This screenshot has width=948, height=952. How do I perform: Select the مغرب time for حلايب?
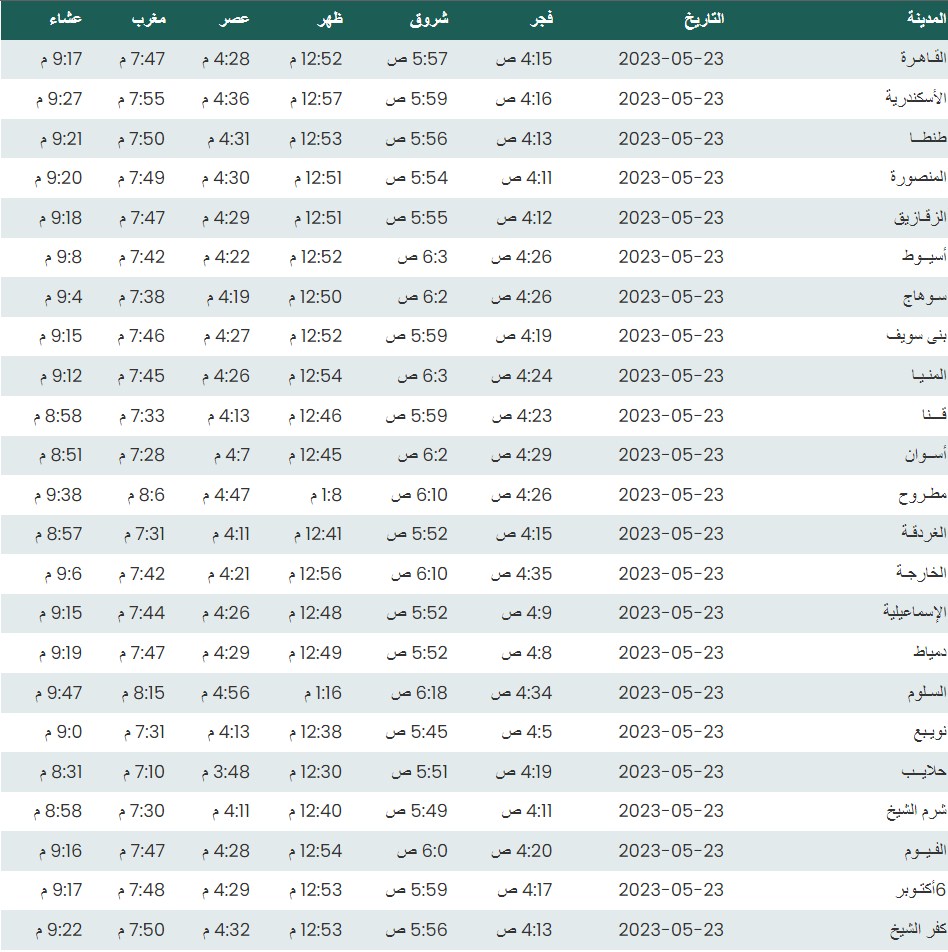[x=145, y=772]
